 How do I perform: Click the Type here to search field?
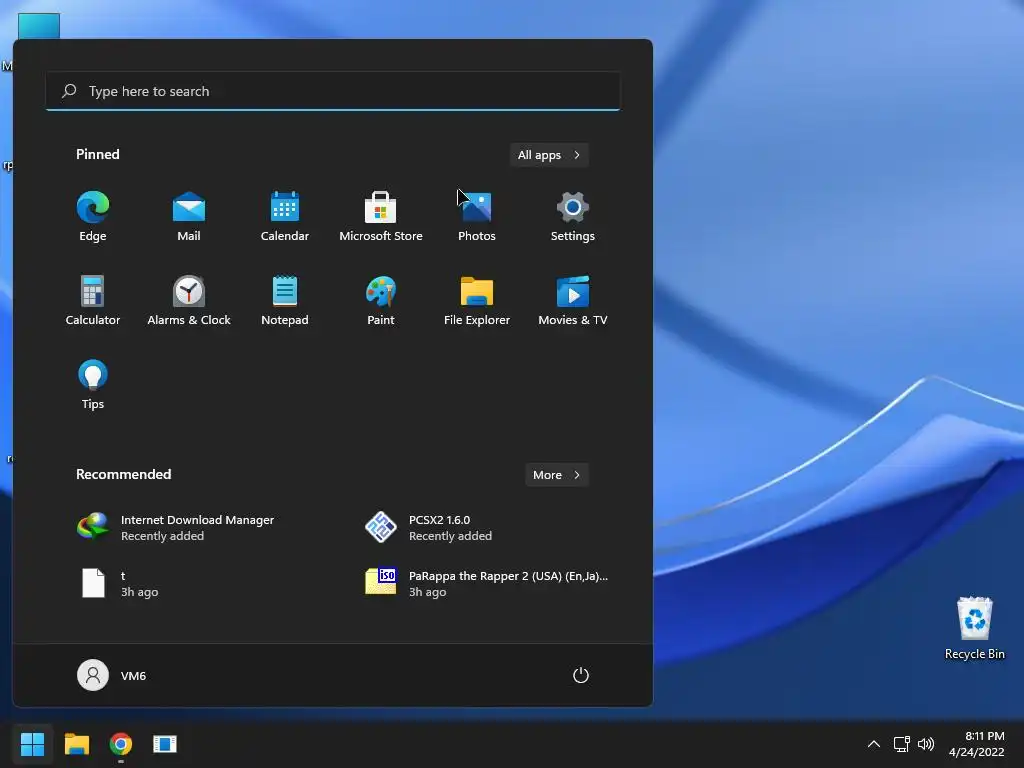333,91
